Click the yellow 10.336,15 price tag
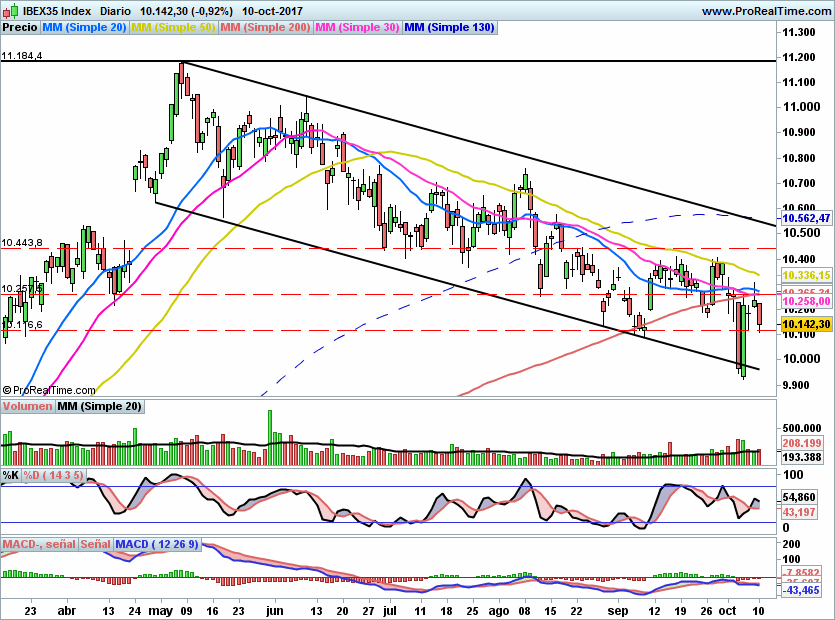835x620 pixels. point(806,275)
